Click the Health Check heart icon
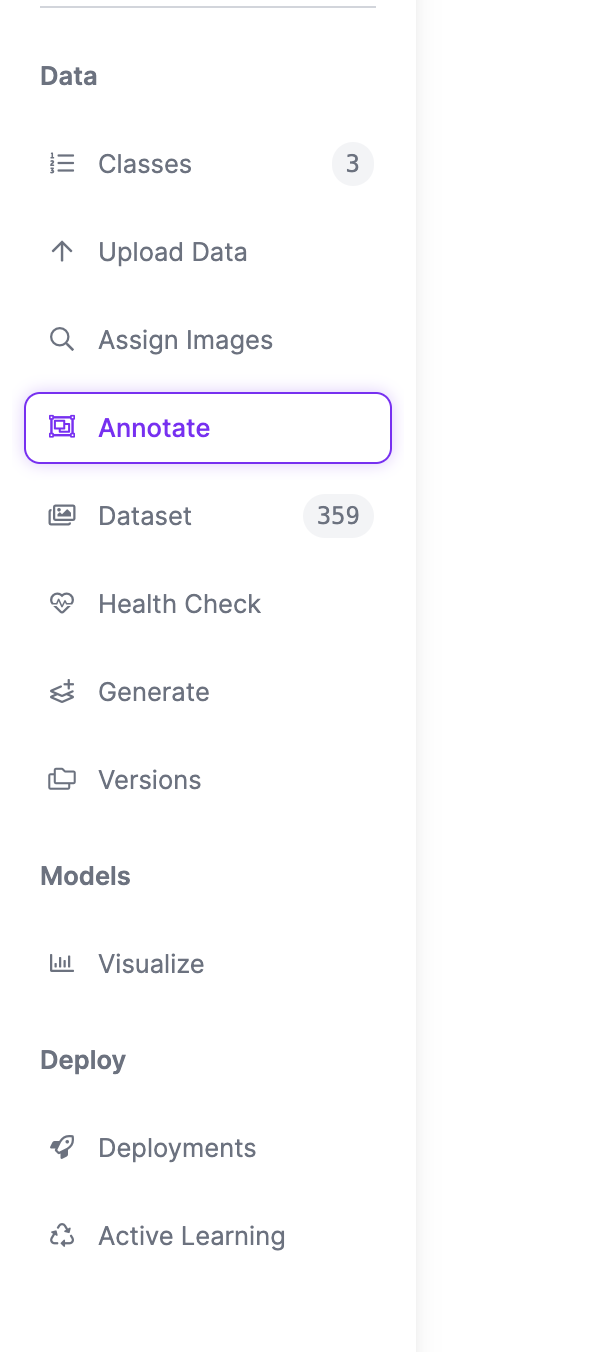This screenshot has height=1352, width=606. pyautogui.click(x=62, y=604)
